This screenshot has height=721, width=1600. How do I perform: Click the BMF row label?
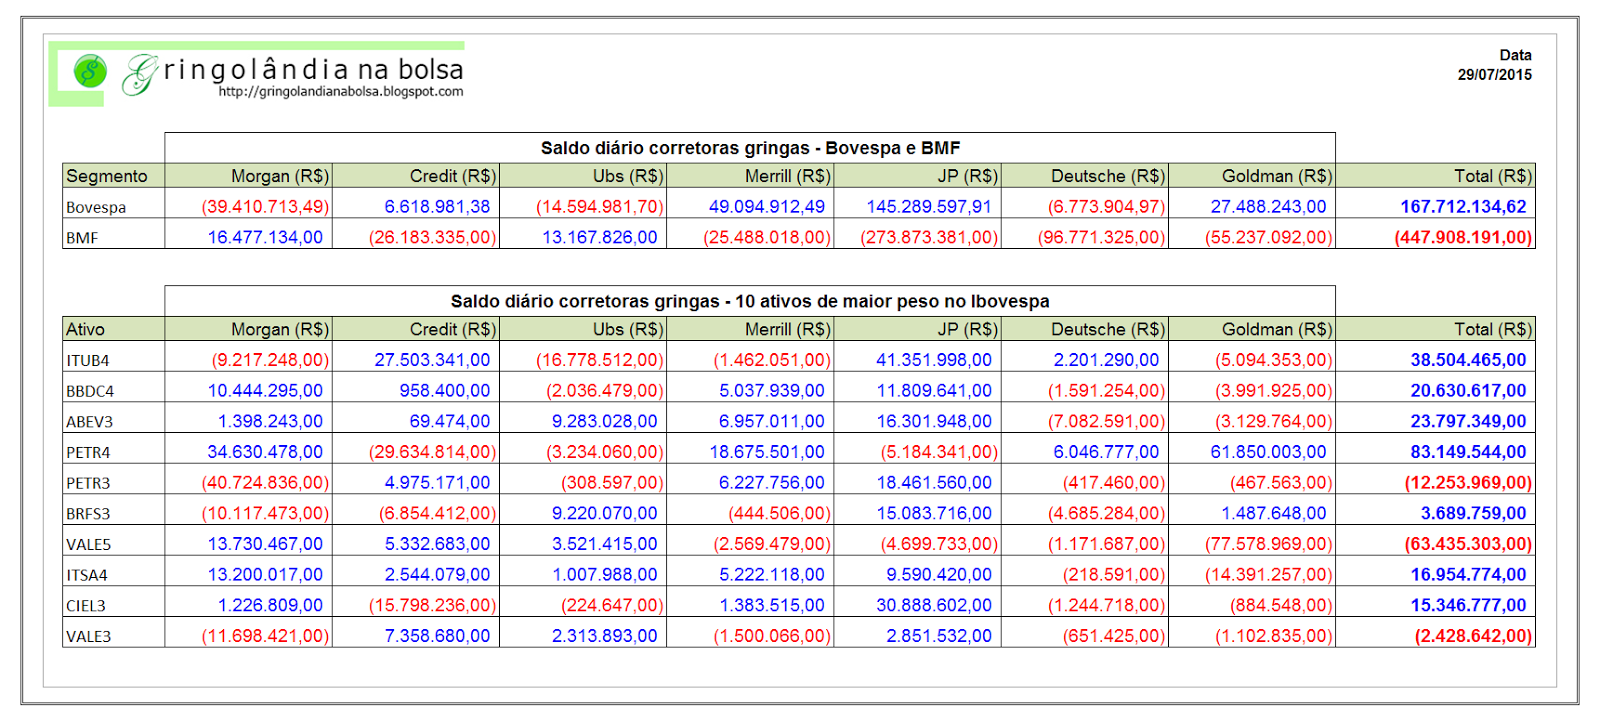(82, 239)
